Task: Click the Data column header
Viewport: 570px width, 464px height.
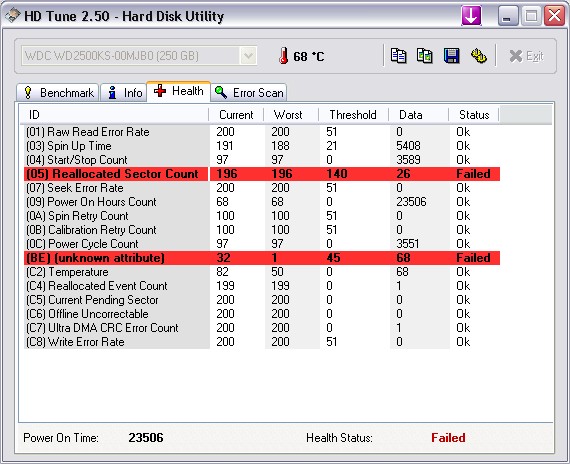Action: click(418, 115)
